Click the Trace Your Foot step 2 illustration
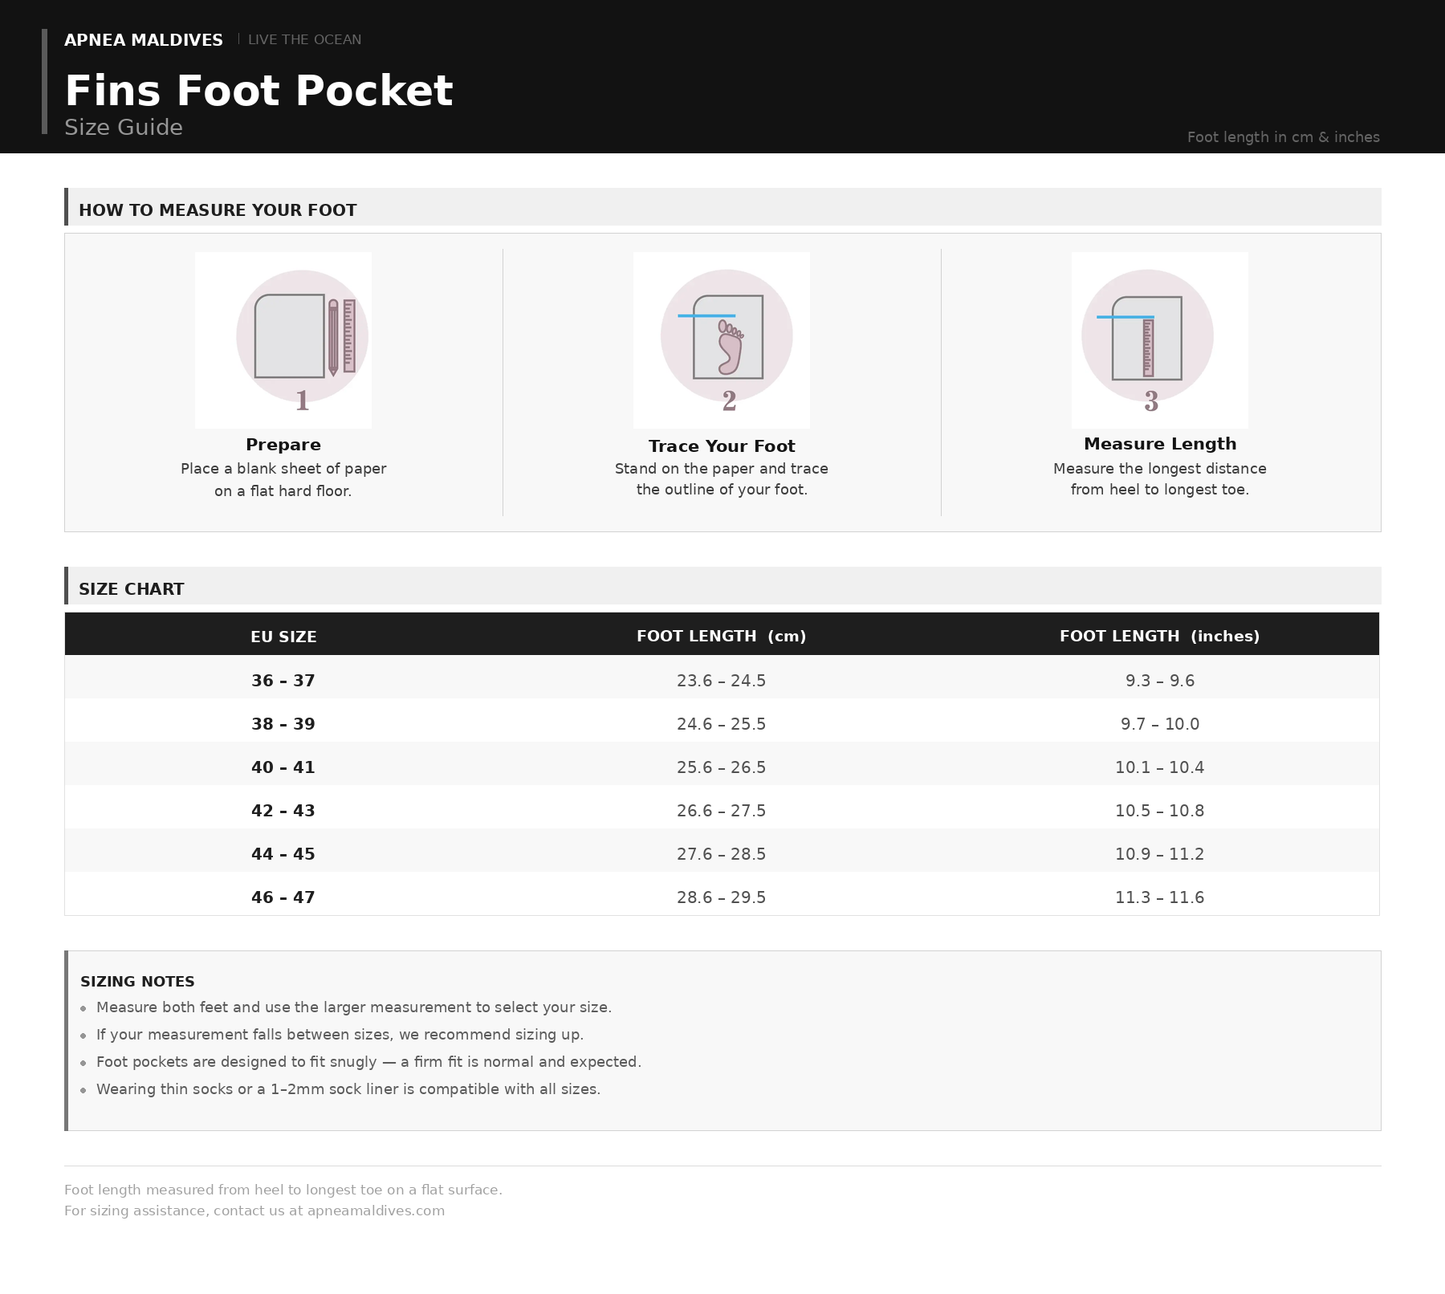The height and width of the screenshot is (1294, 1445). coord(721,340)
